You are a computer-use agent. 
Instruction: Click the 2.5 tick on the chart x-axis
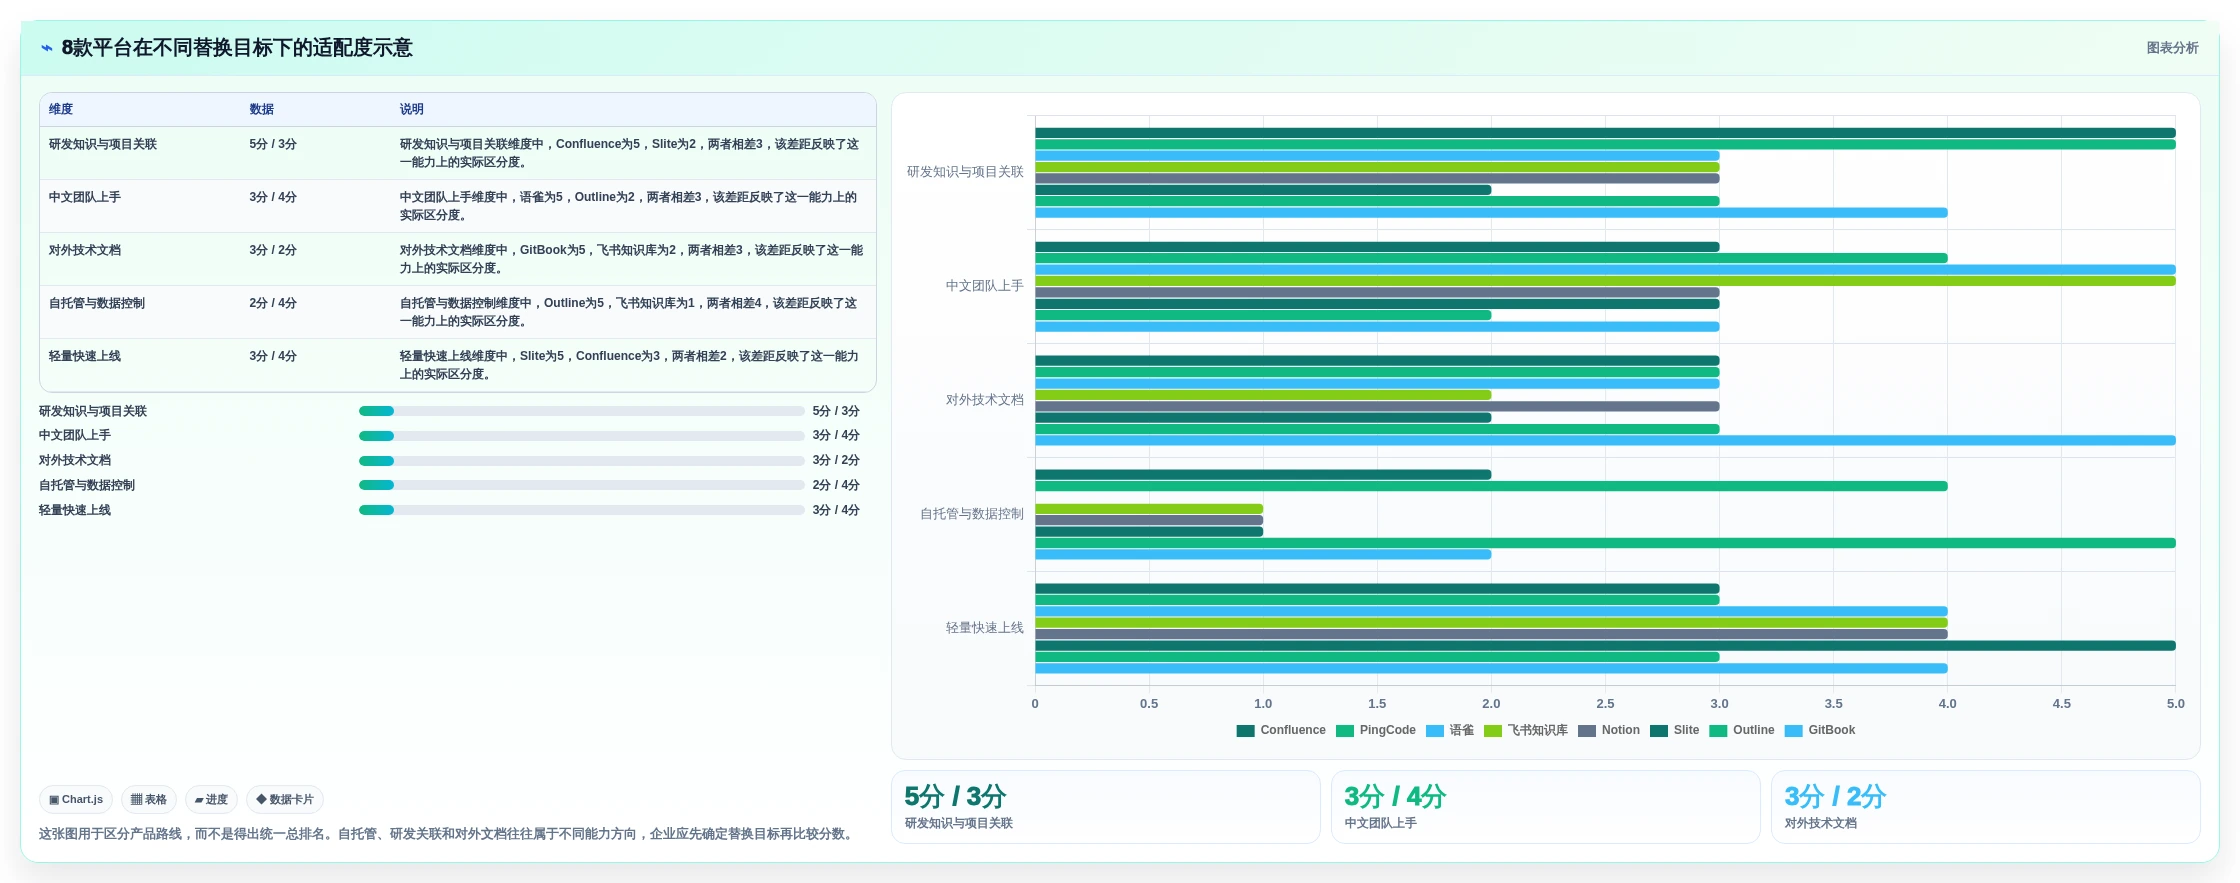(1605, 704)
